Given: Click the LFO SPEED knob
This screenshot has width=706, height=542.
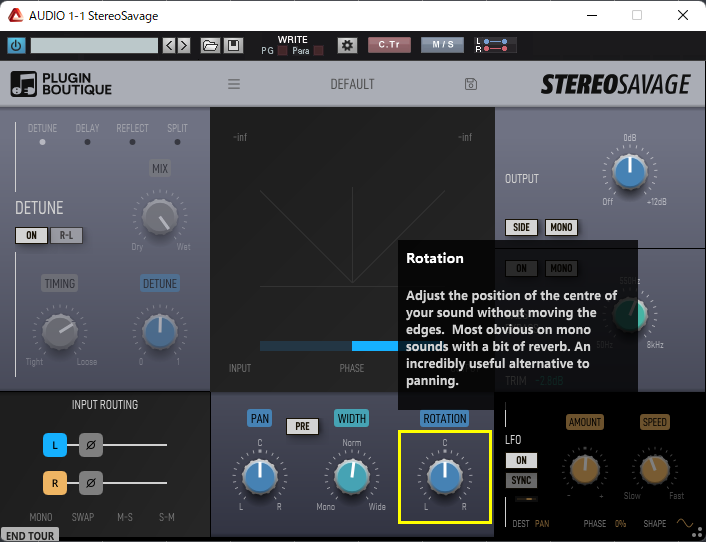Looking at the screenshot, I should click(654, 469).
